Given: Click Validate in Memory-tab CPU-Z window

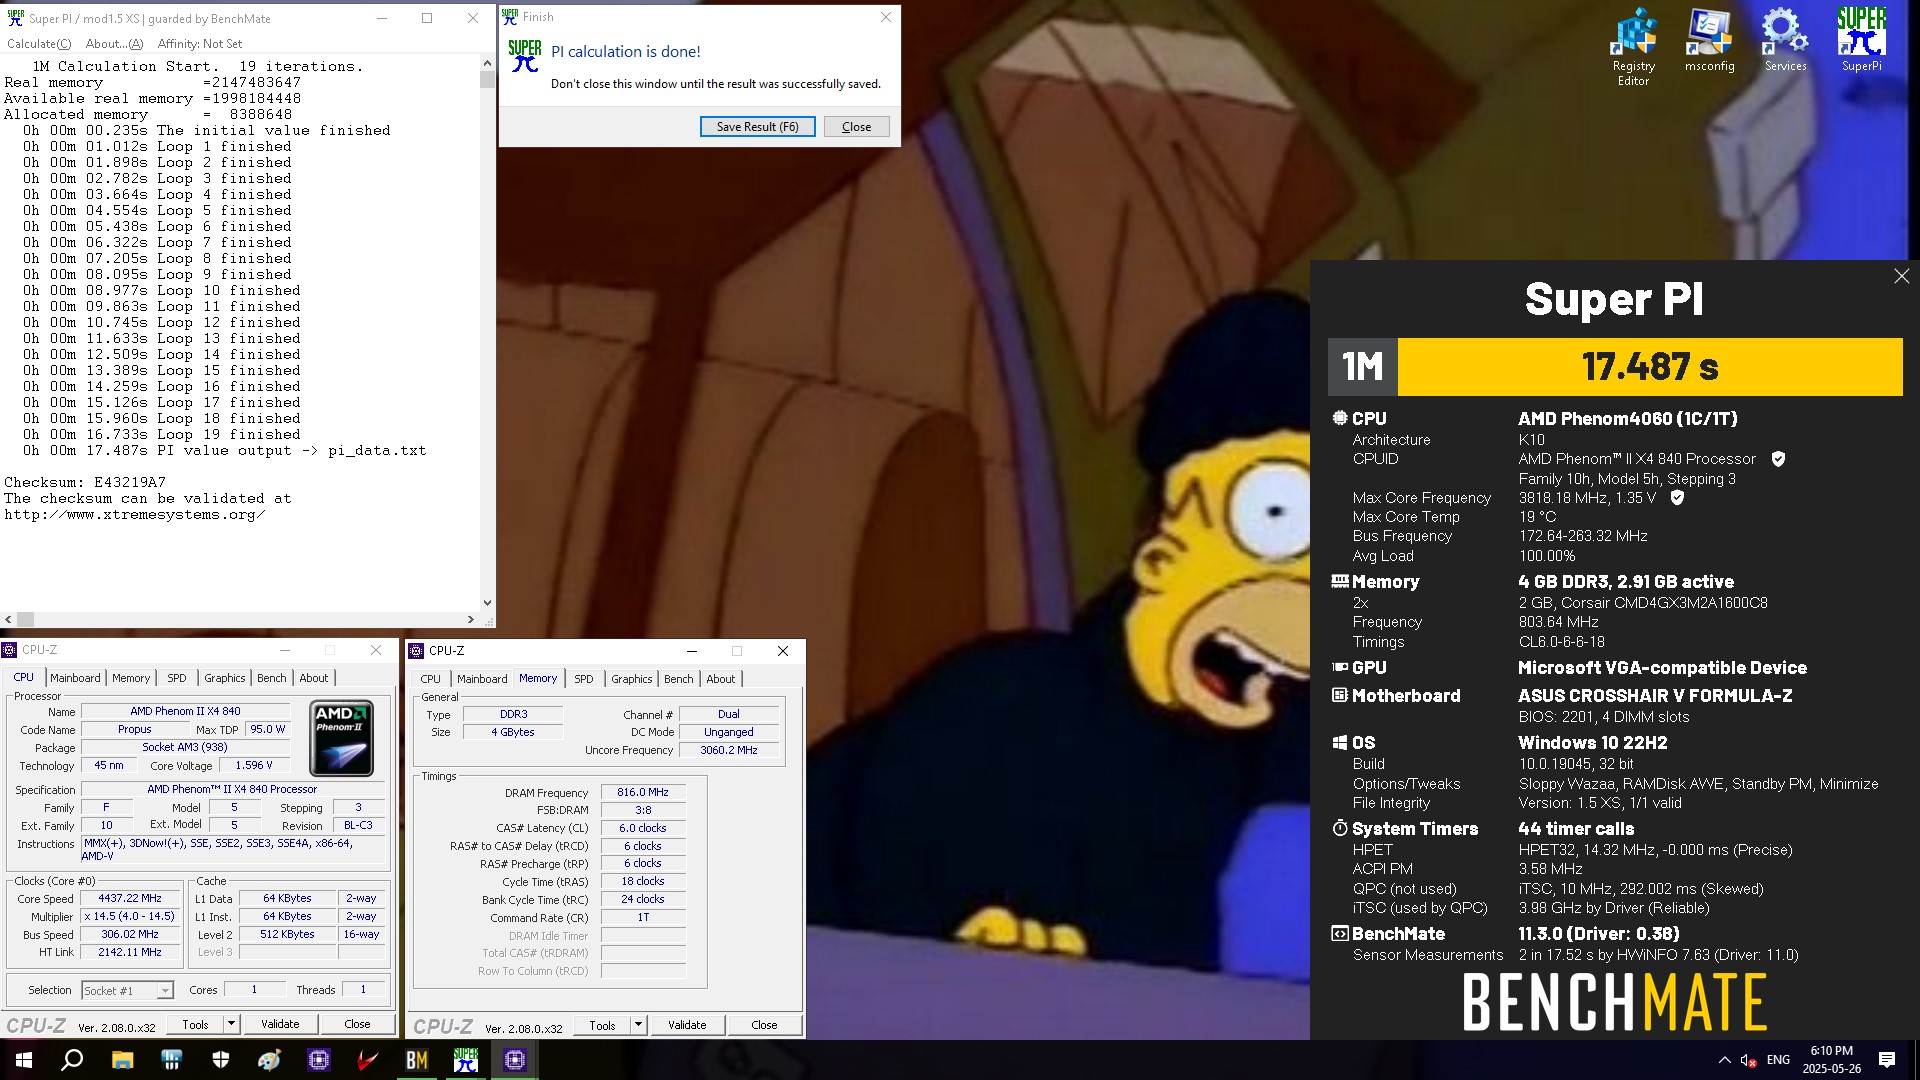Looking at the screenshot, I should 687,1025.
